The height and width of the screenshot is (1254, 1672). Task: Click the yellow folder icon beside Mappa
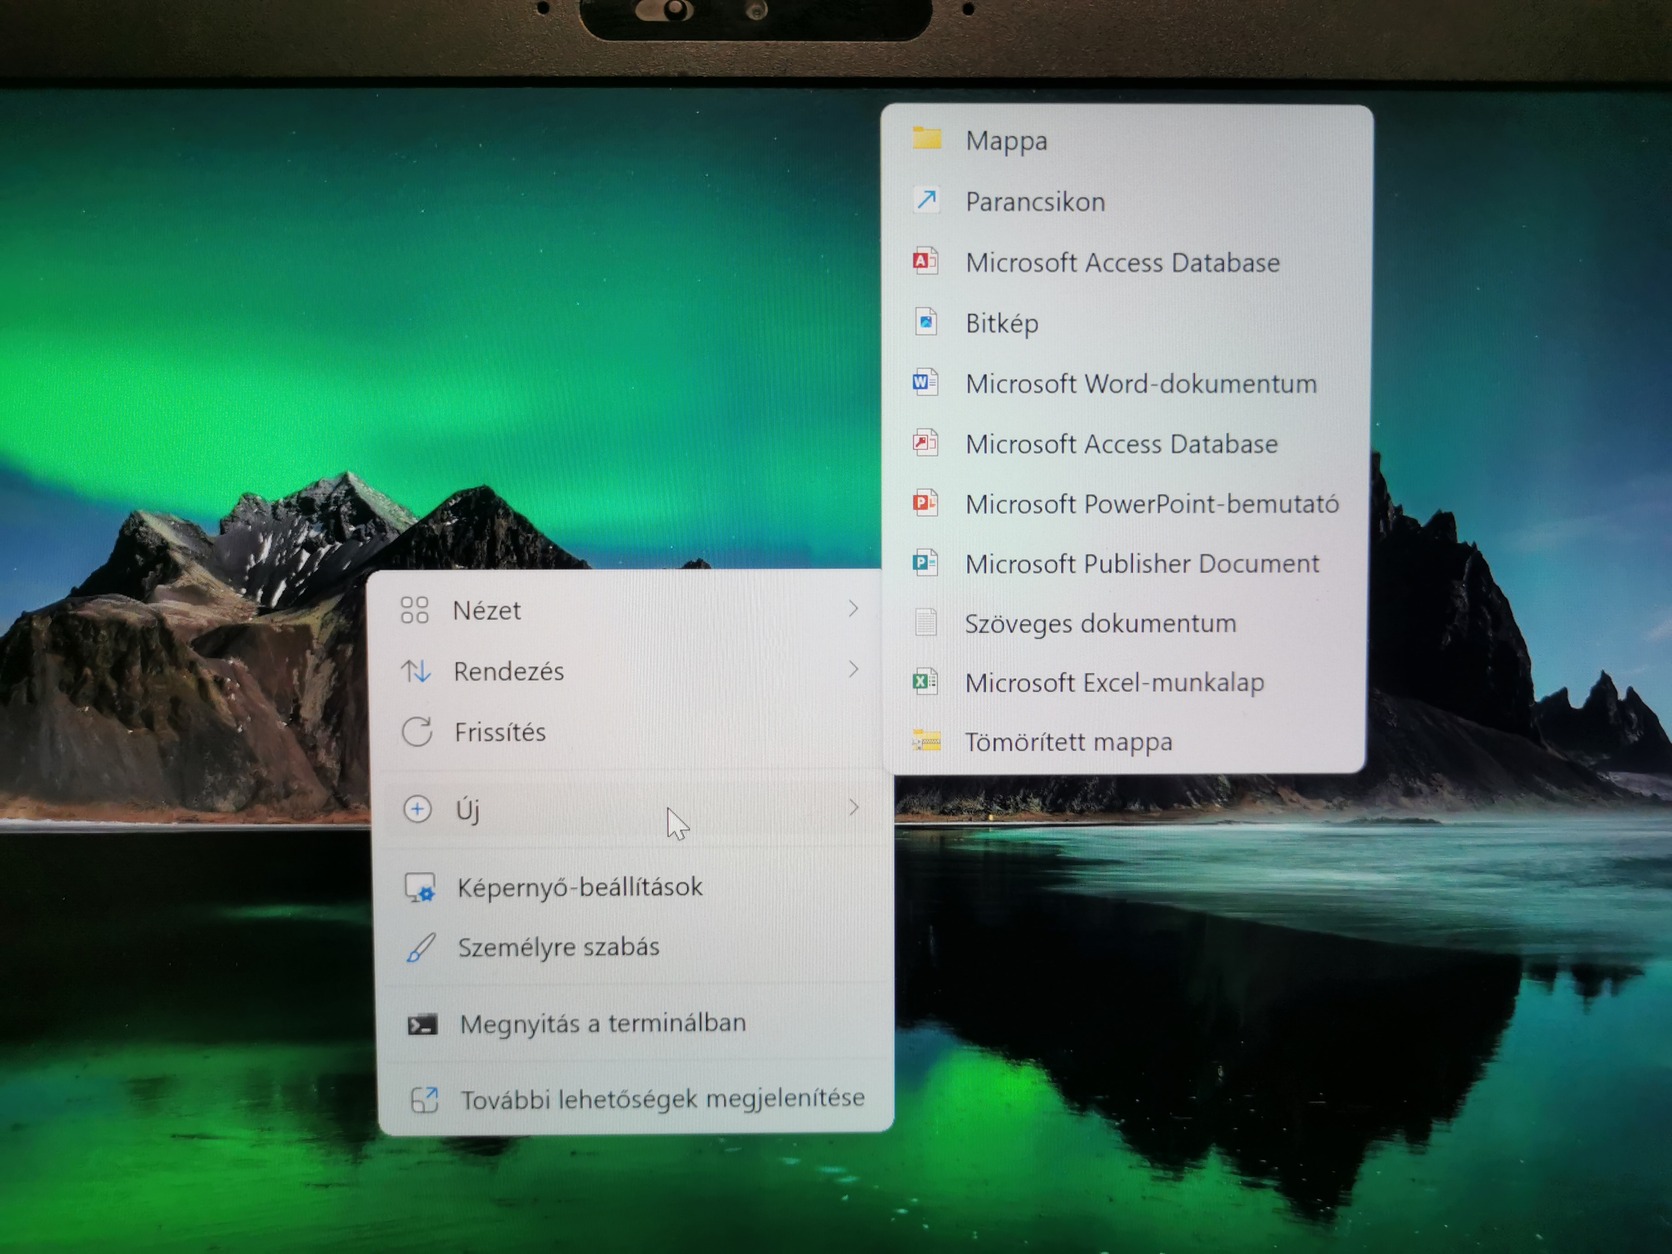(x=927, y=139)
